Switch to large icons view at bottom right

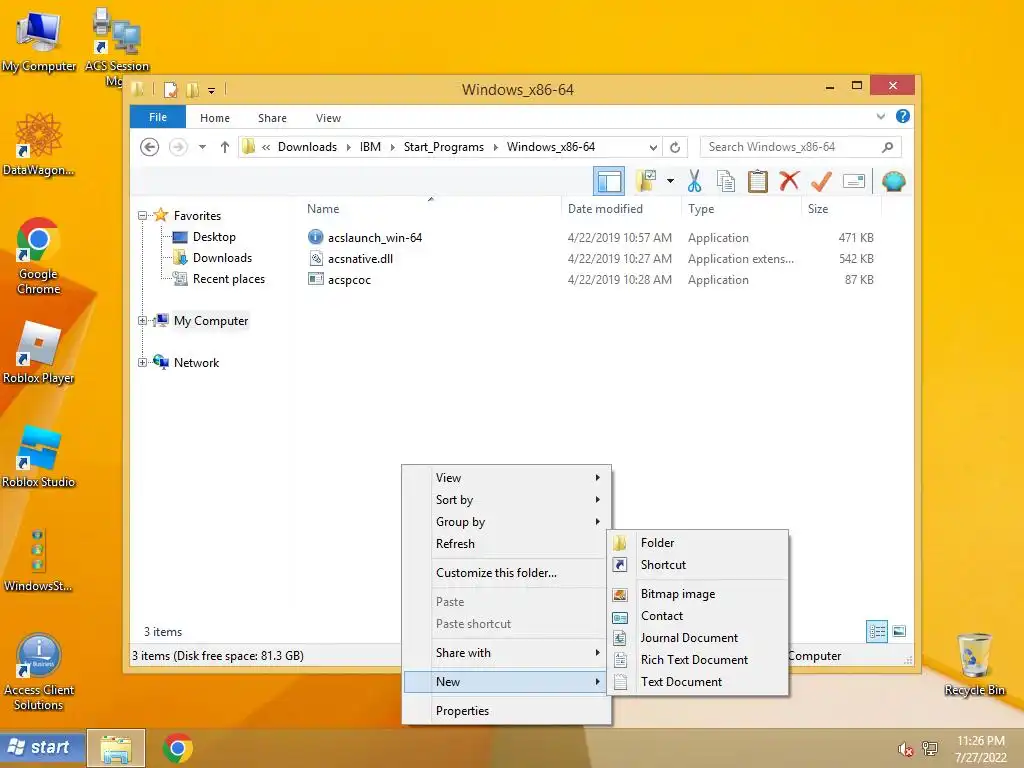click(x=899, y=631)
